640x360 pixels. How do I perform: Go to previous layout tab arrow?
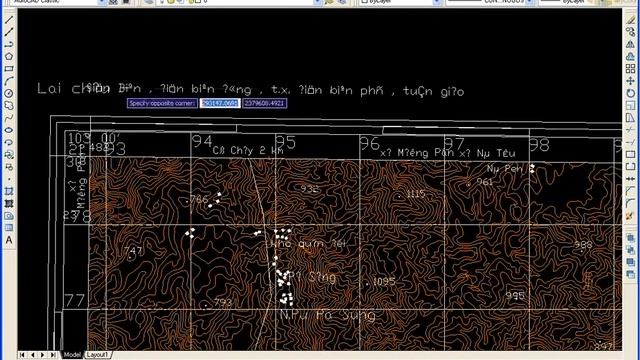33,355
